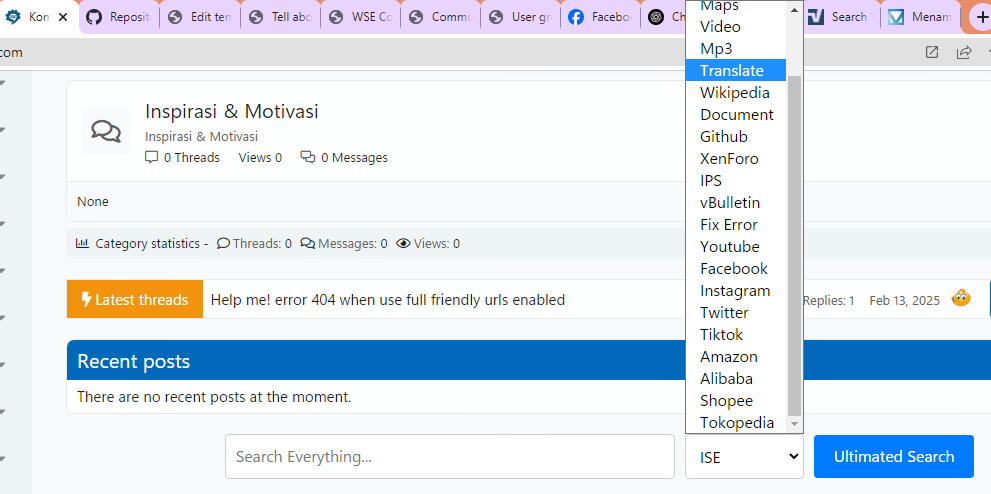Select the Shopee option
Screen dimensions: 991x494
click(x=736, y=401)
